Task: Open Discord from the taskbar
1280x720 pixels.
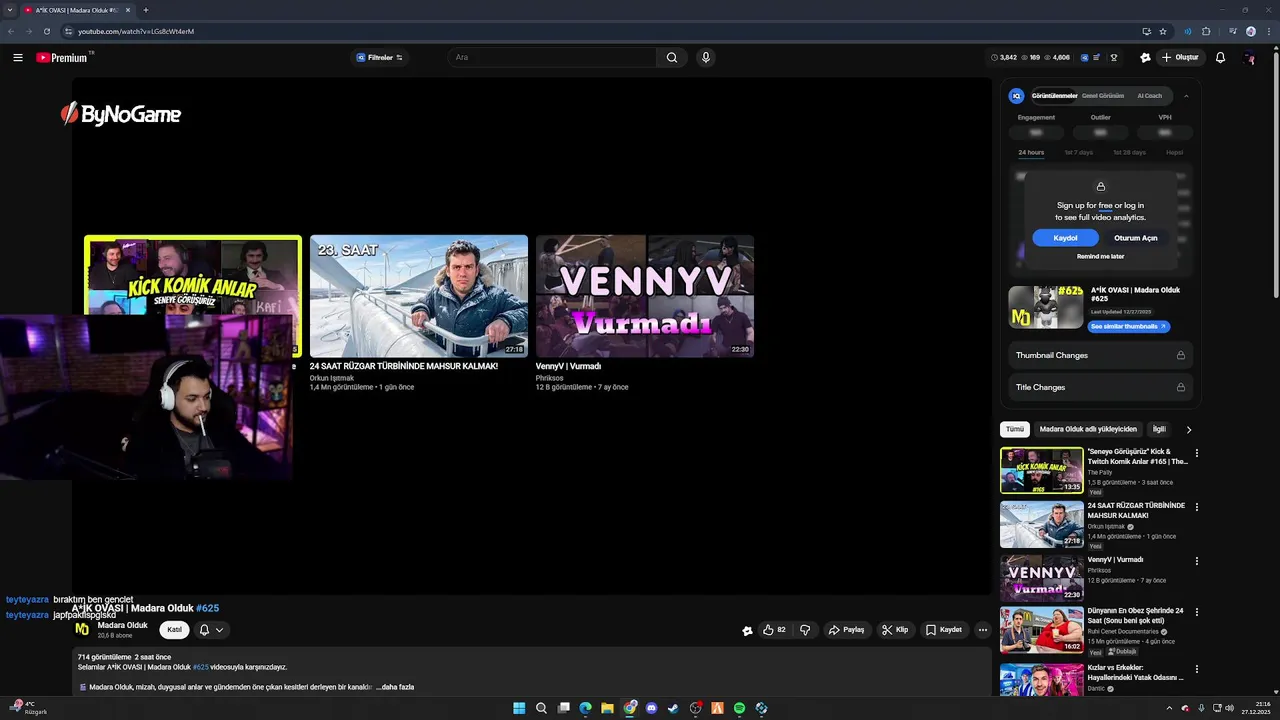Action: (651, 708)
